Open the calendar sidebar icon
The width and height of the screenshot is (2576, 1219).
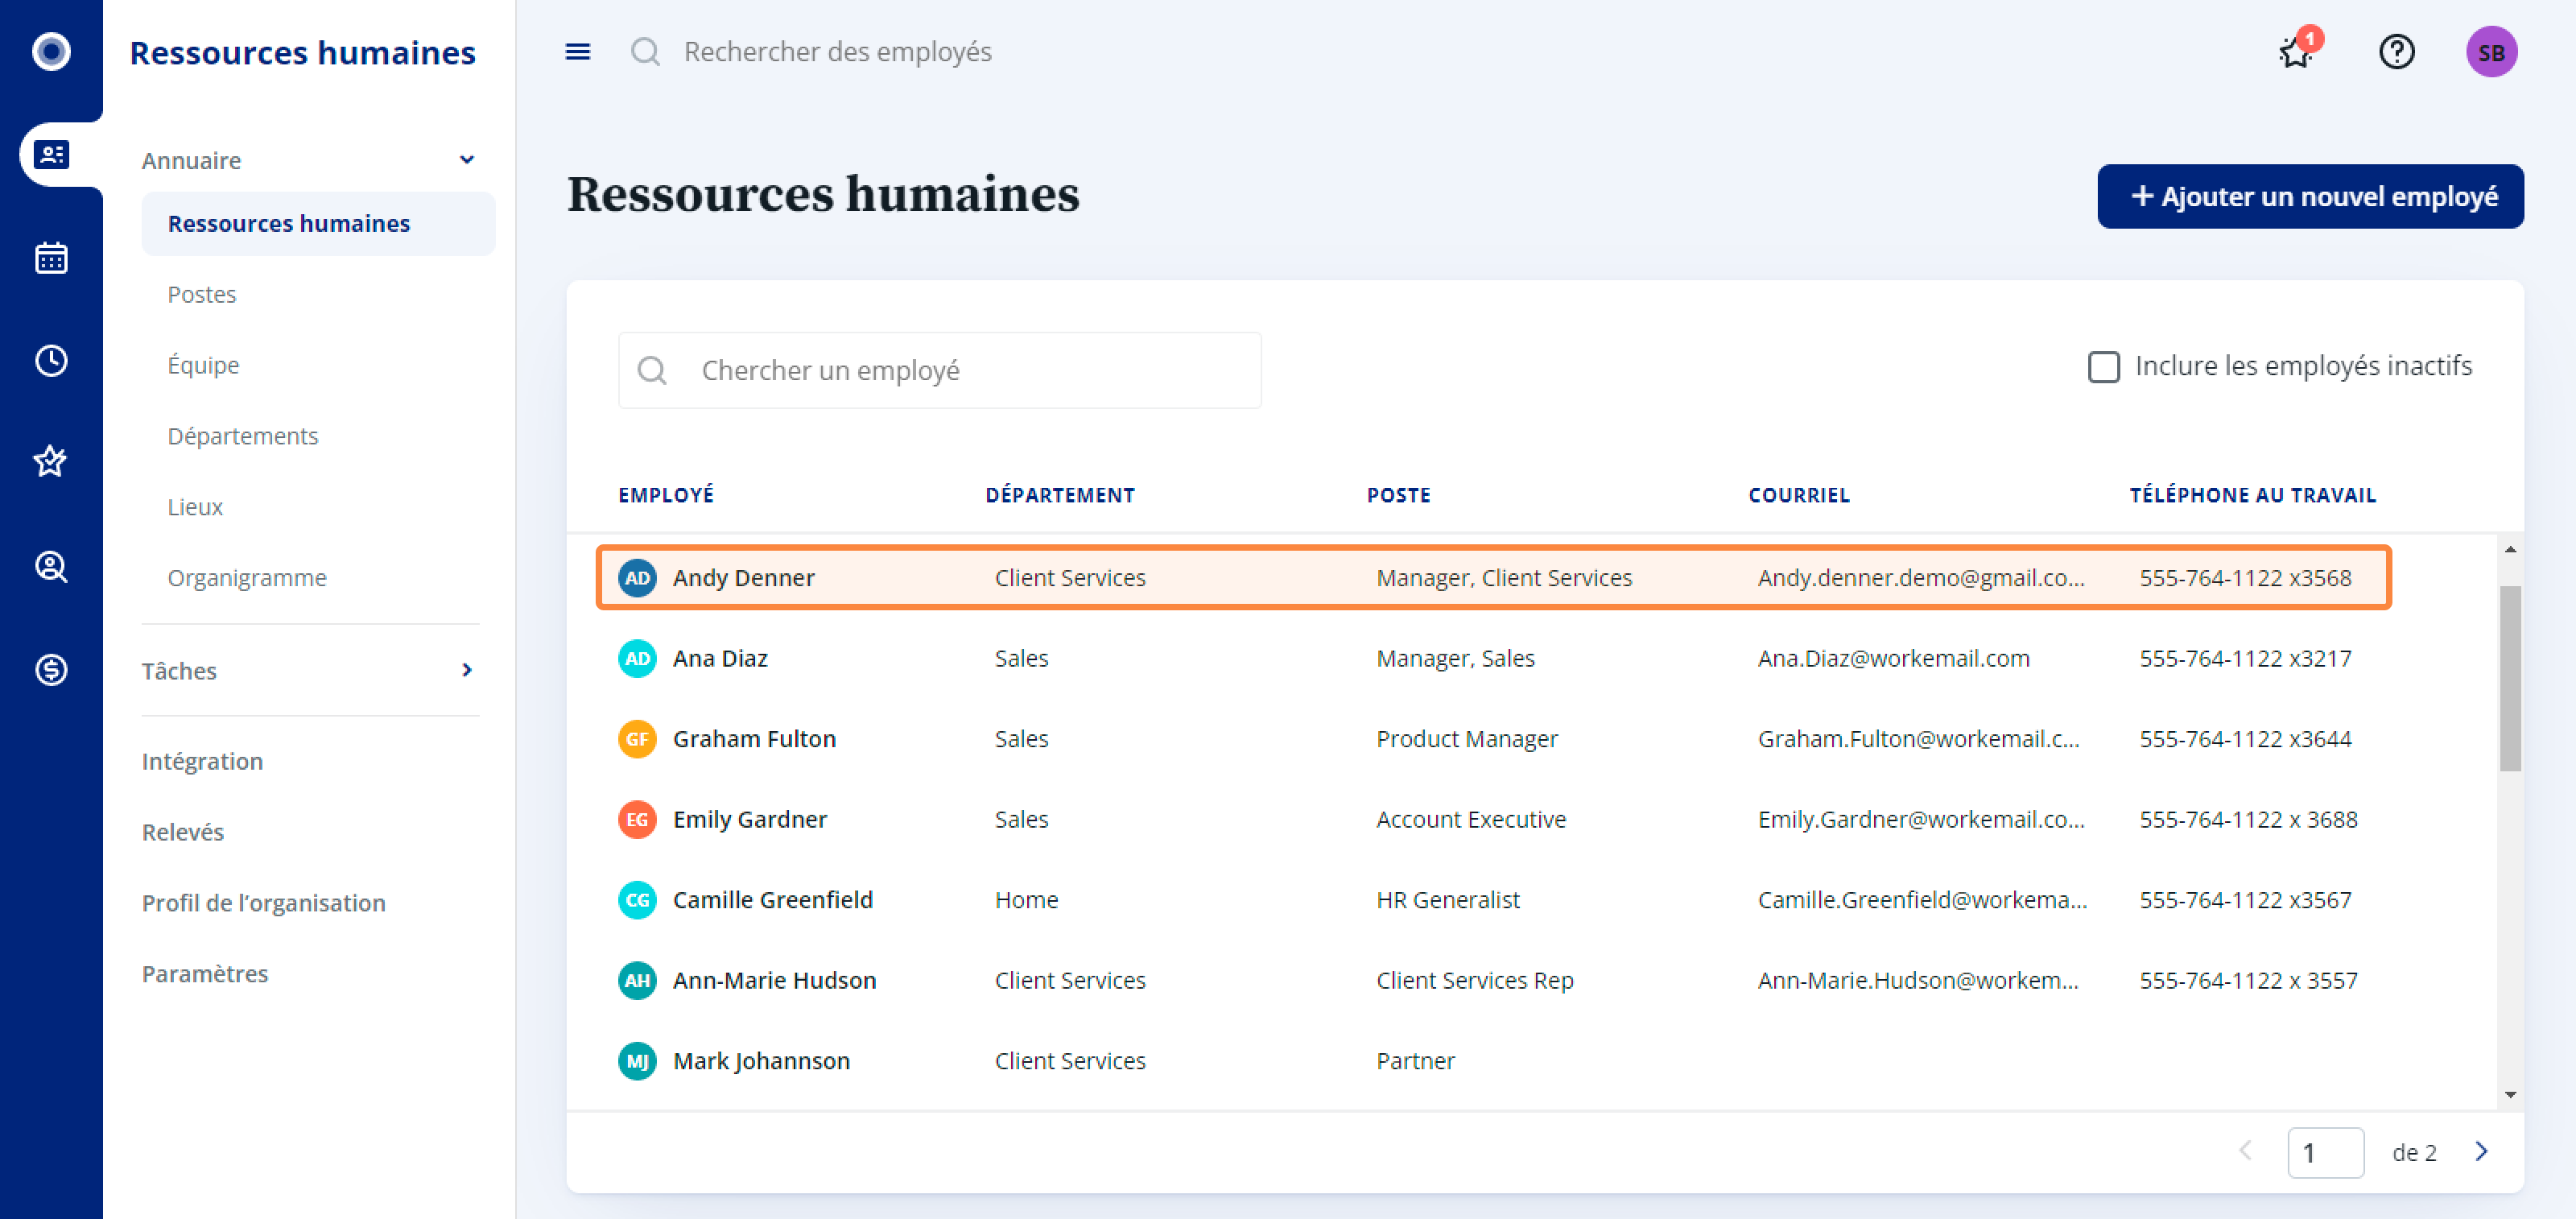pos(51,258)
